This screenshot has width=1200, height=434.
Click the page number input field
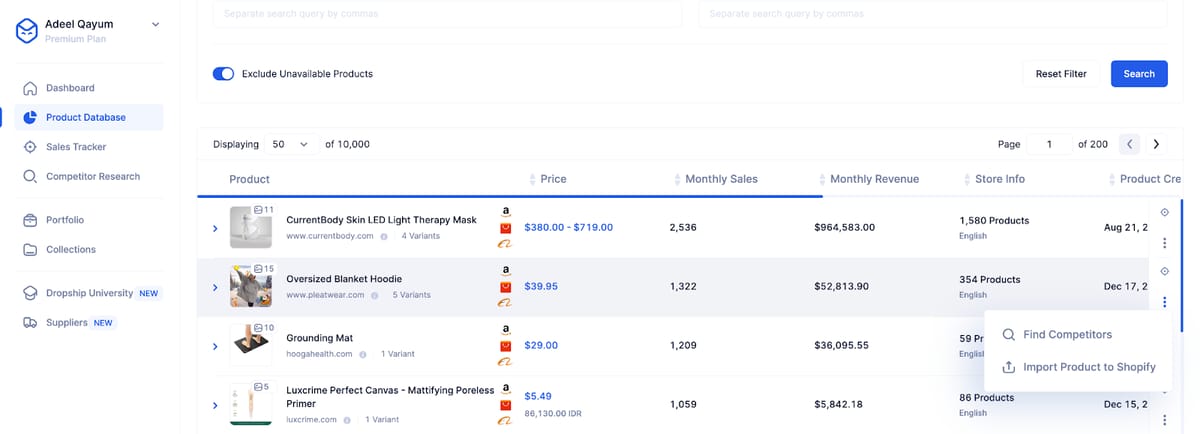coord(1050,144)
